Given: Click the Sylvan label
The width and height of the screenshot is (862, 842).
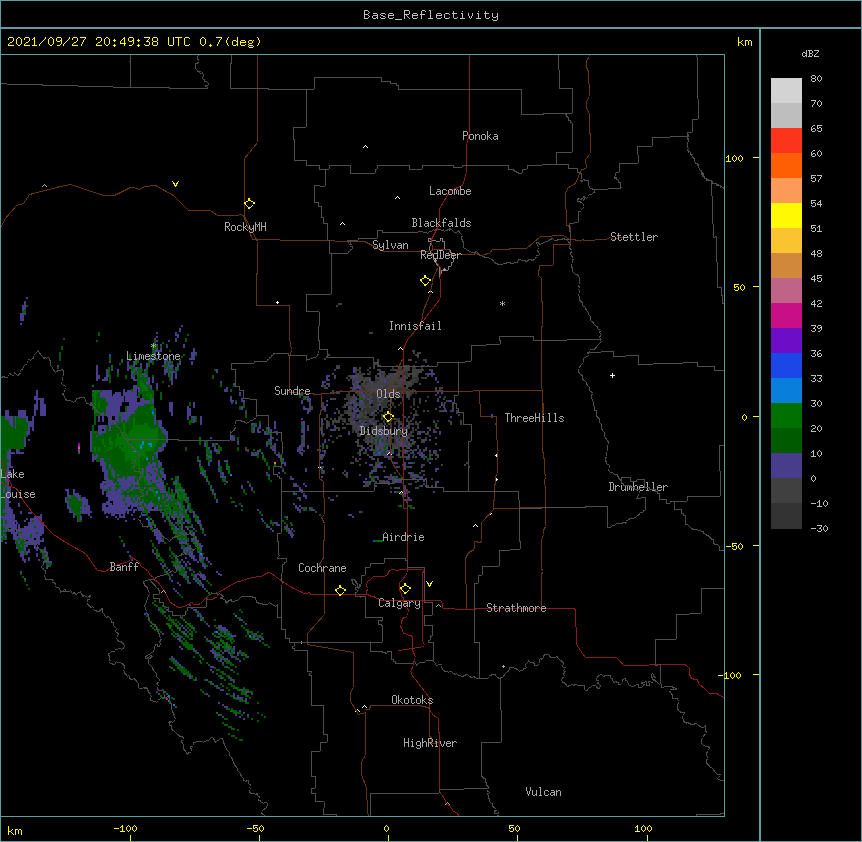Looking at the screenshot, I should click(390, 245).
